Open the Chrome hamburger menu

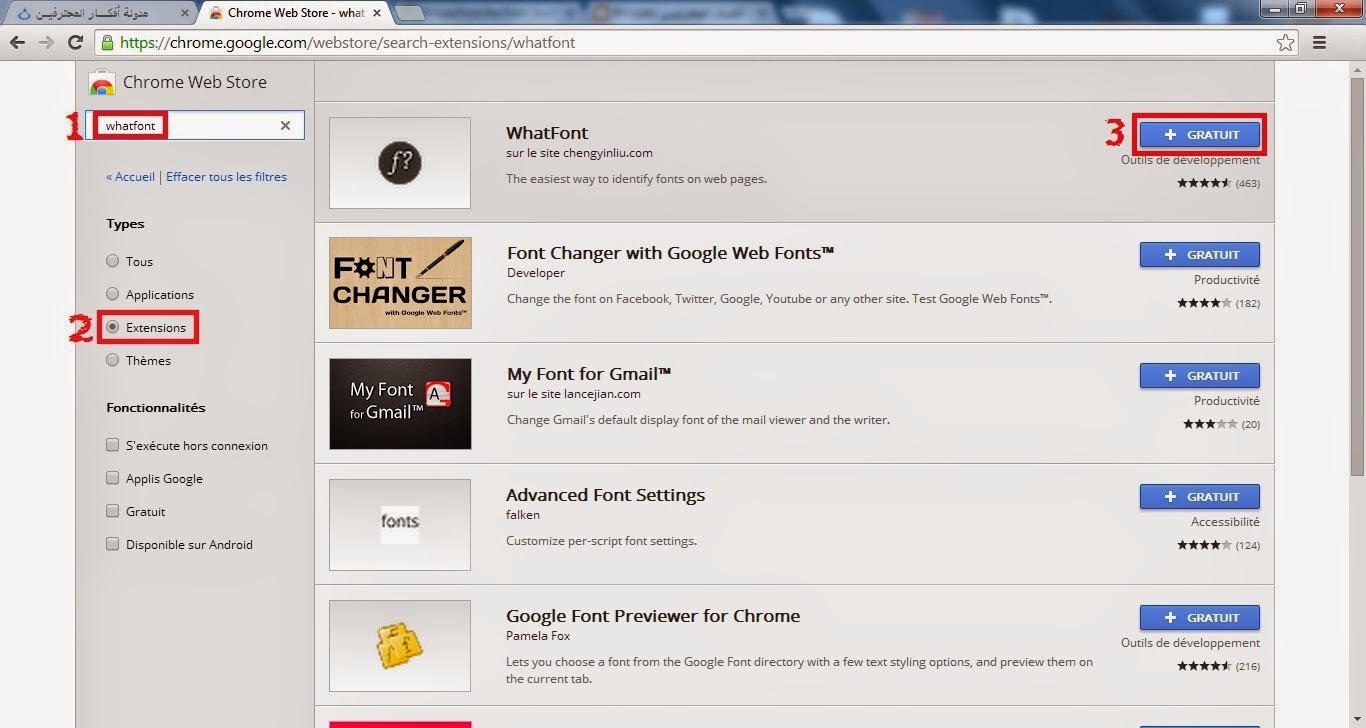coord(1320,43)
